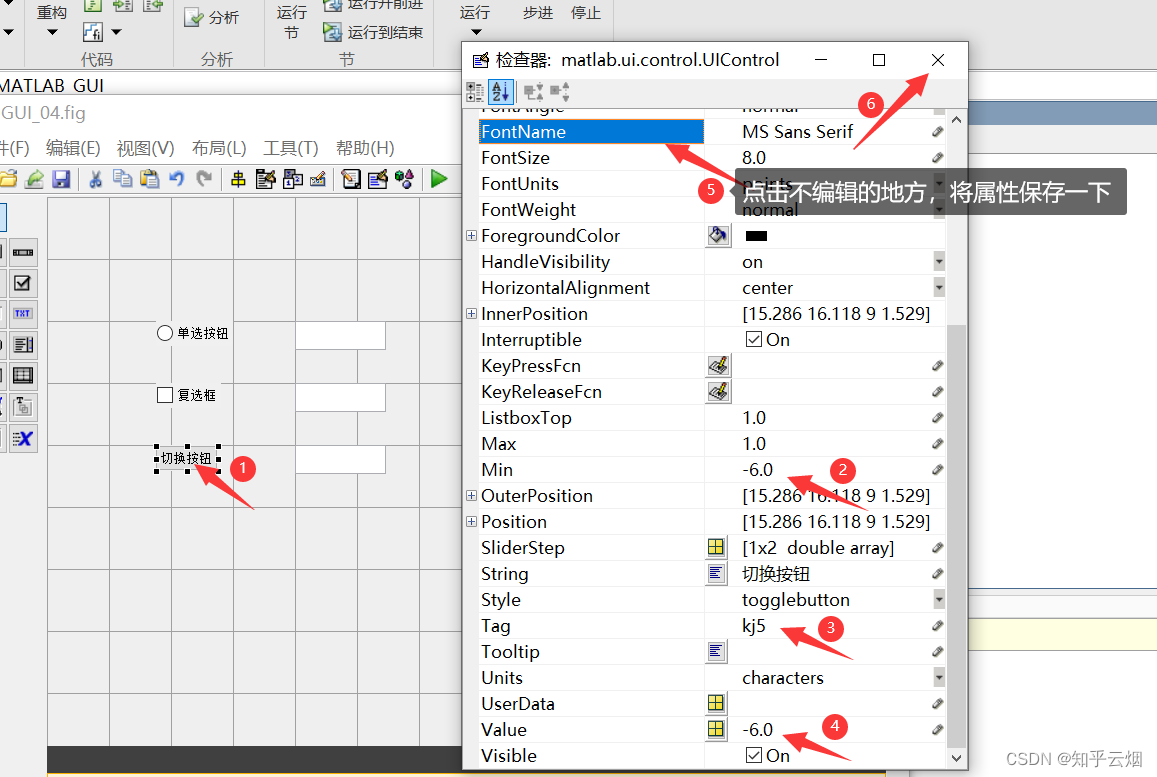Image resolution: width=1157 pixels, height=777 pixels.
Task: Click the green Run button in GUIDE toolbar
Action: coord(440,178)
